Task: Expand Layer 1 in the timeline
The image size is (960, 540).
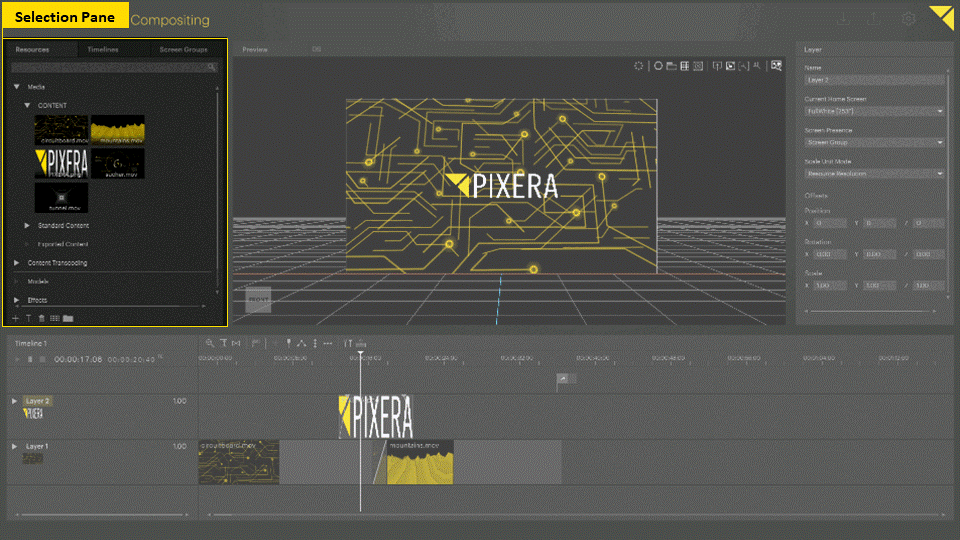Action: (x=14, y=446)
